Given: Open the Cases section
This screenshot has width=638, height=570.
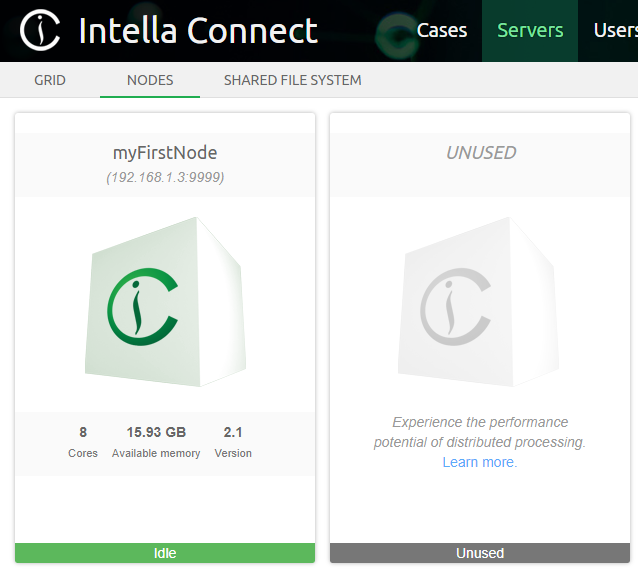Looking at the screenshot, I should (441, 30).
